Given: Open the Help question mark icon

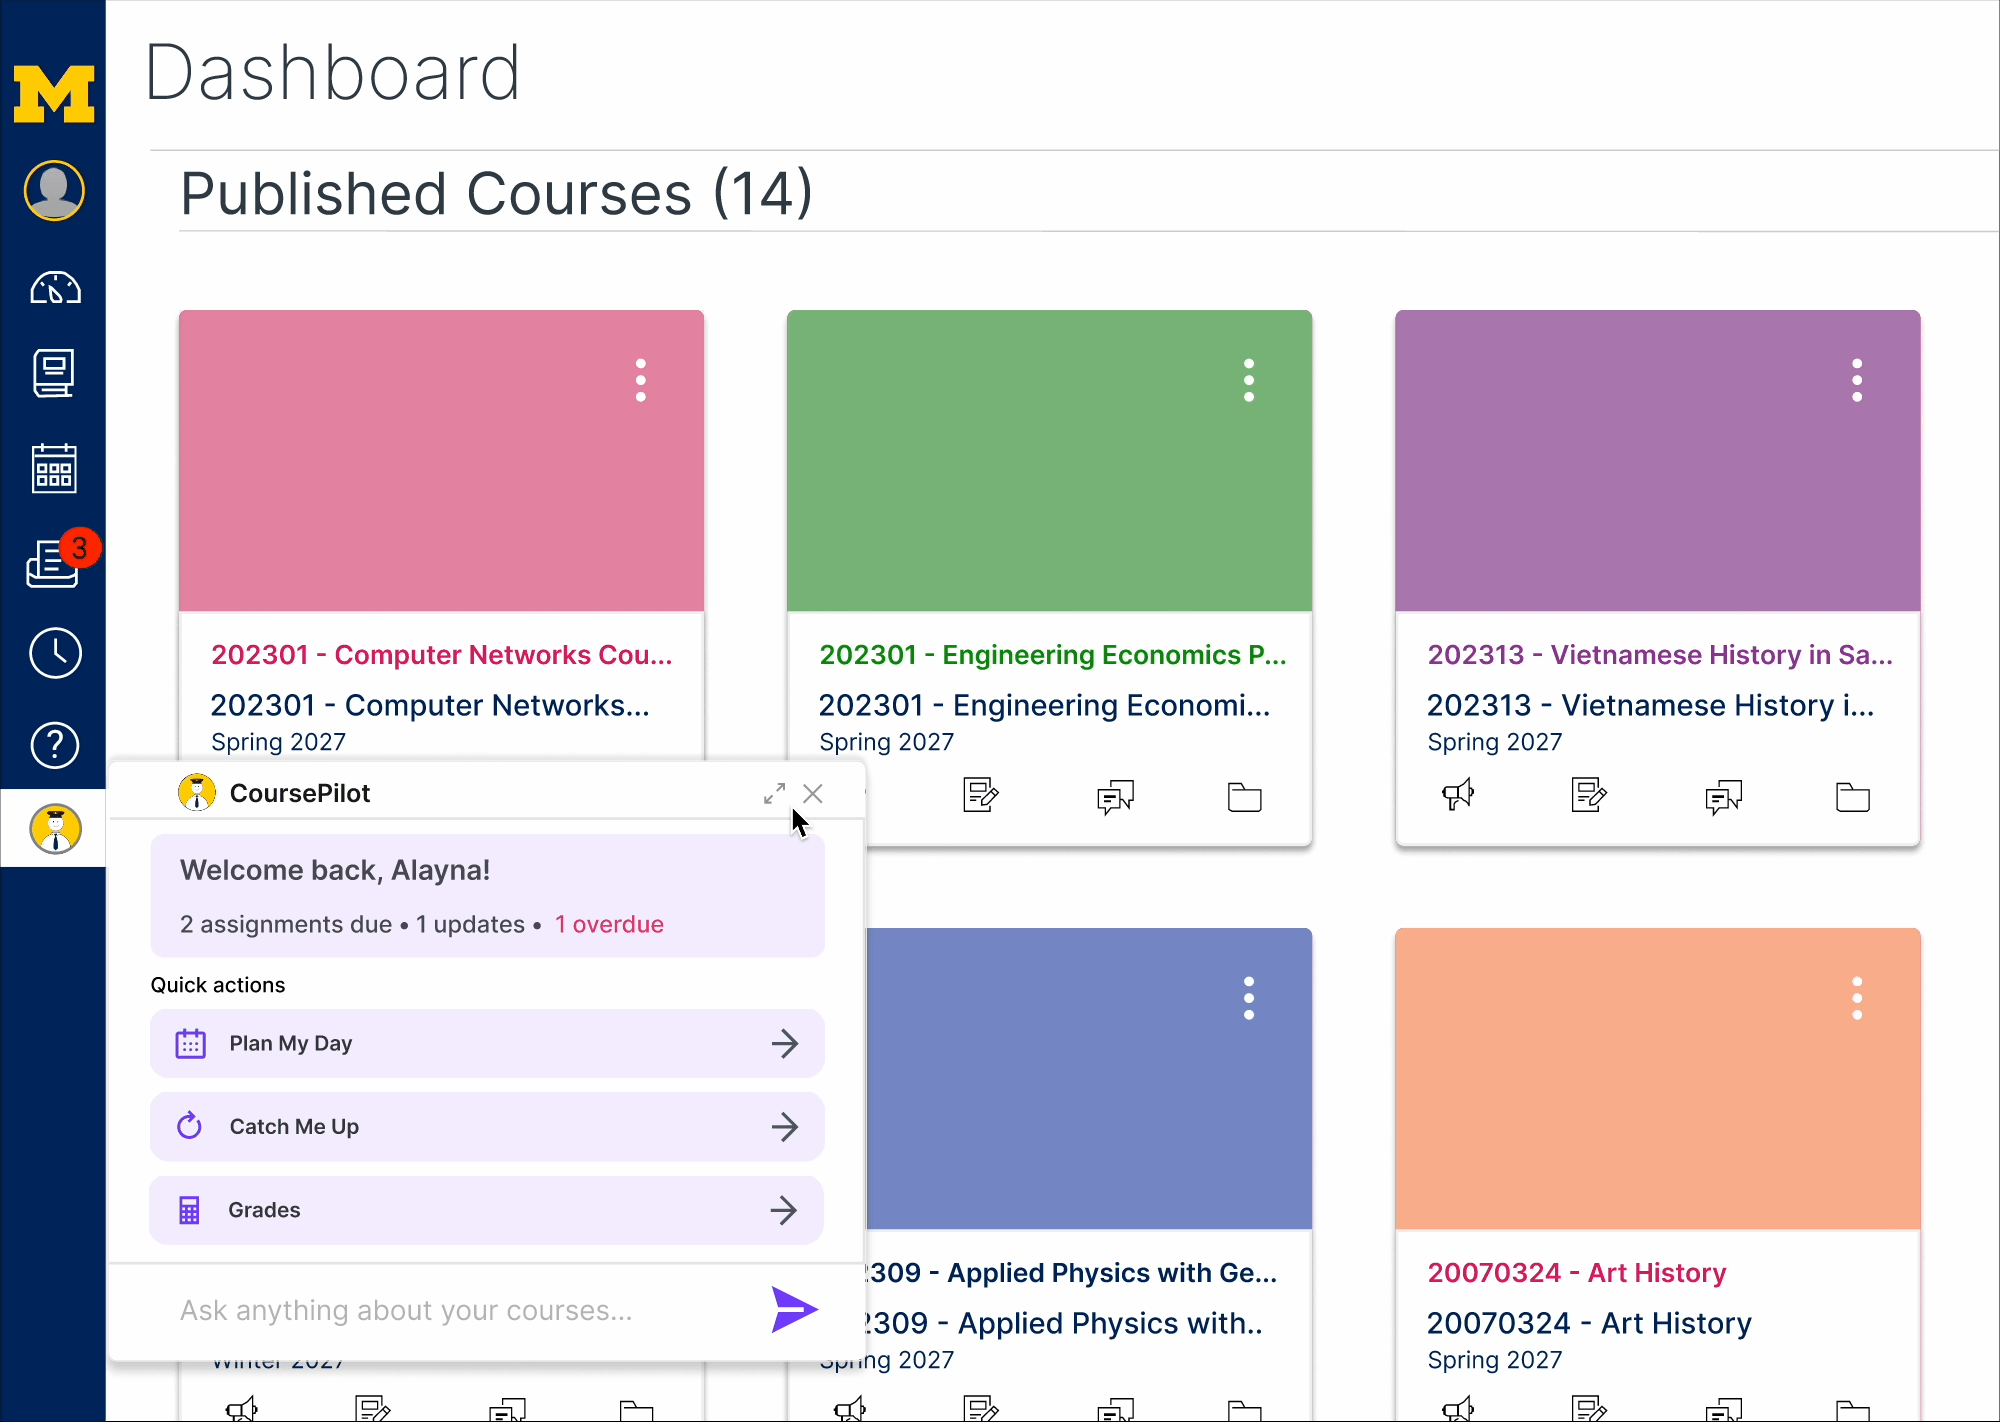Looking at the screenshot, I should pos(54,745).
